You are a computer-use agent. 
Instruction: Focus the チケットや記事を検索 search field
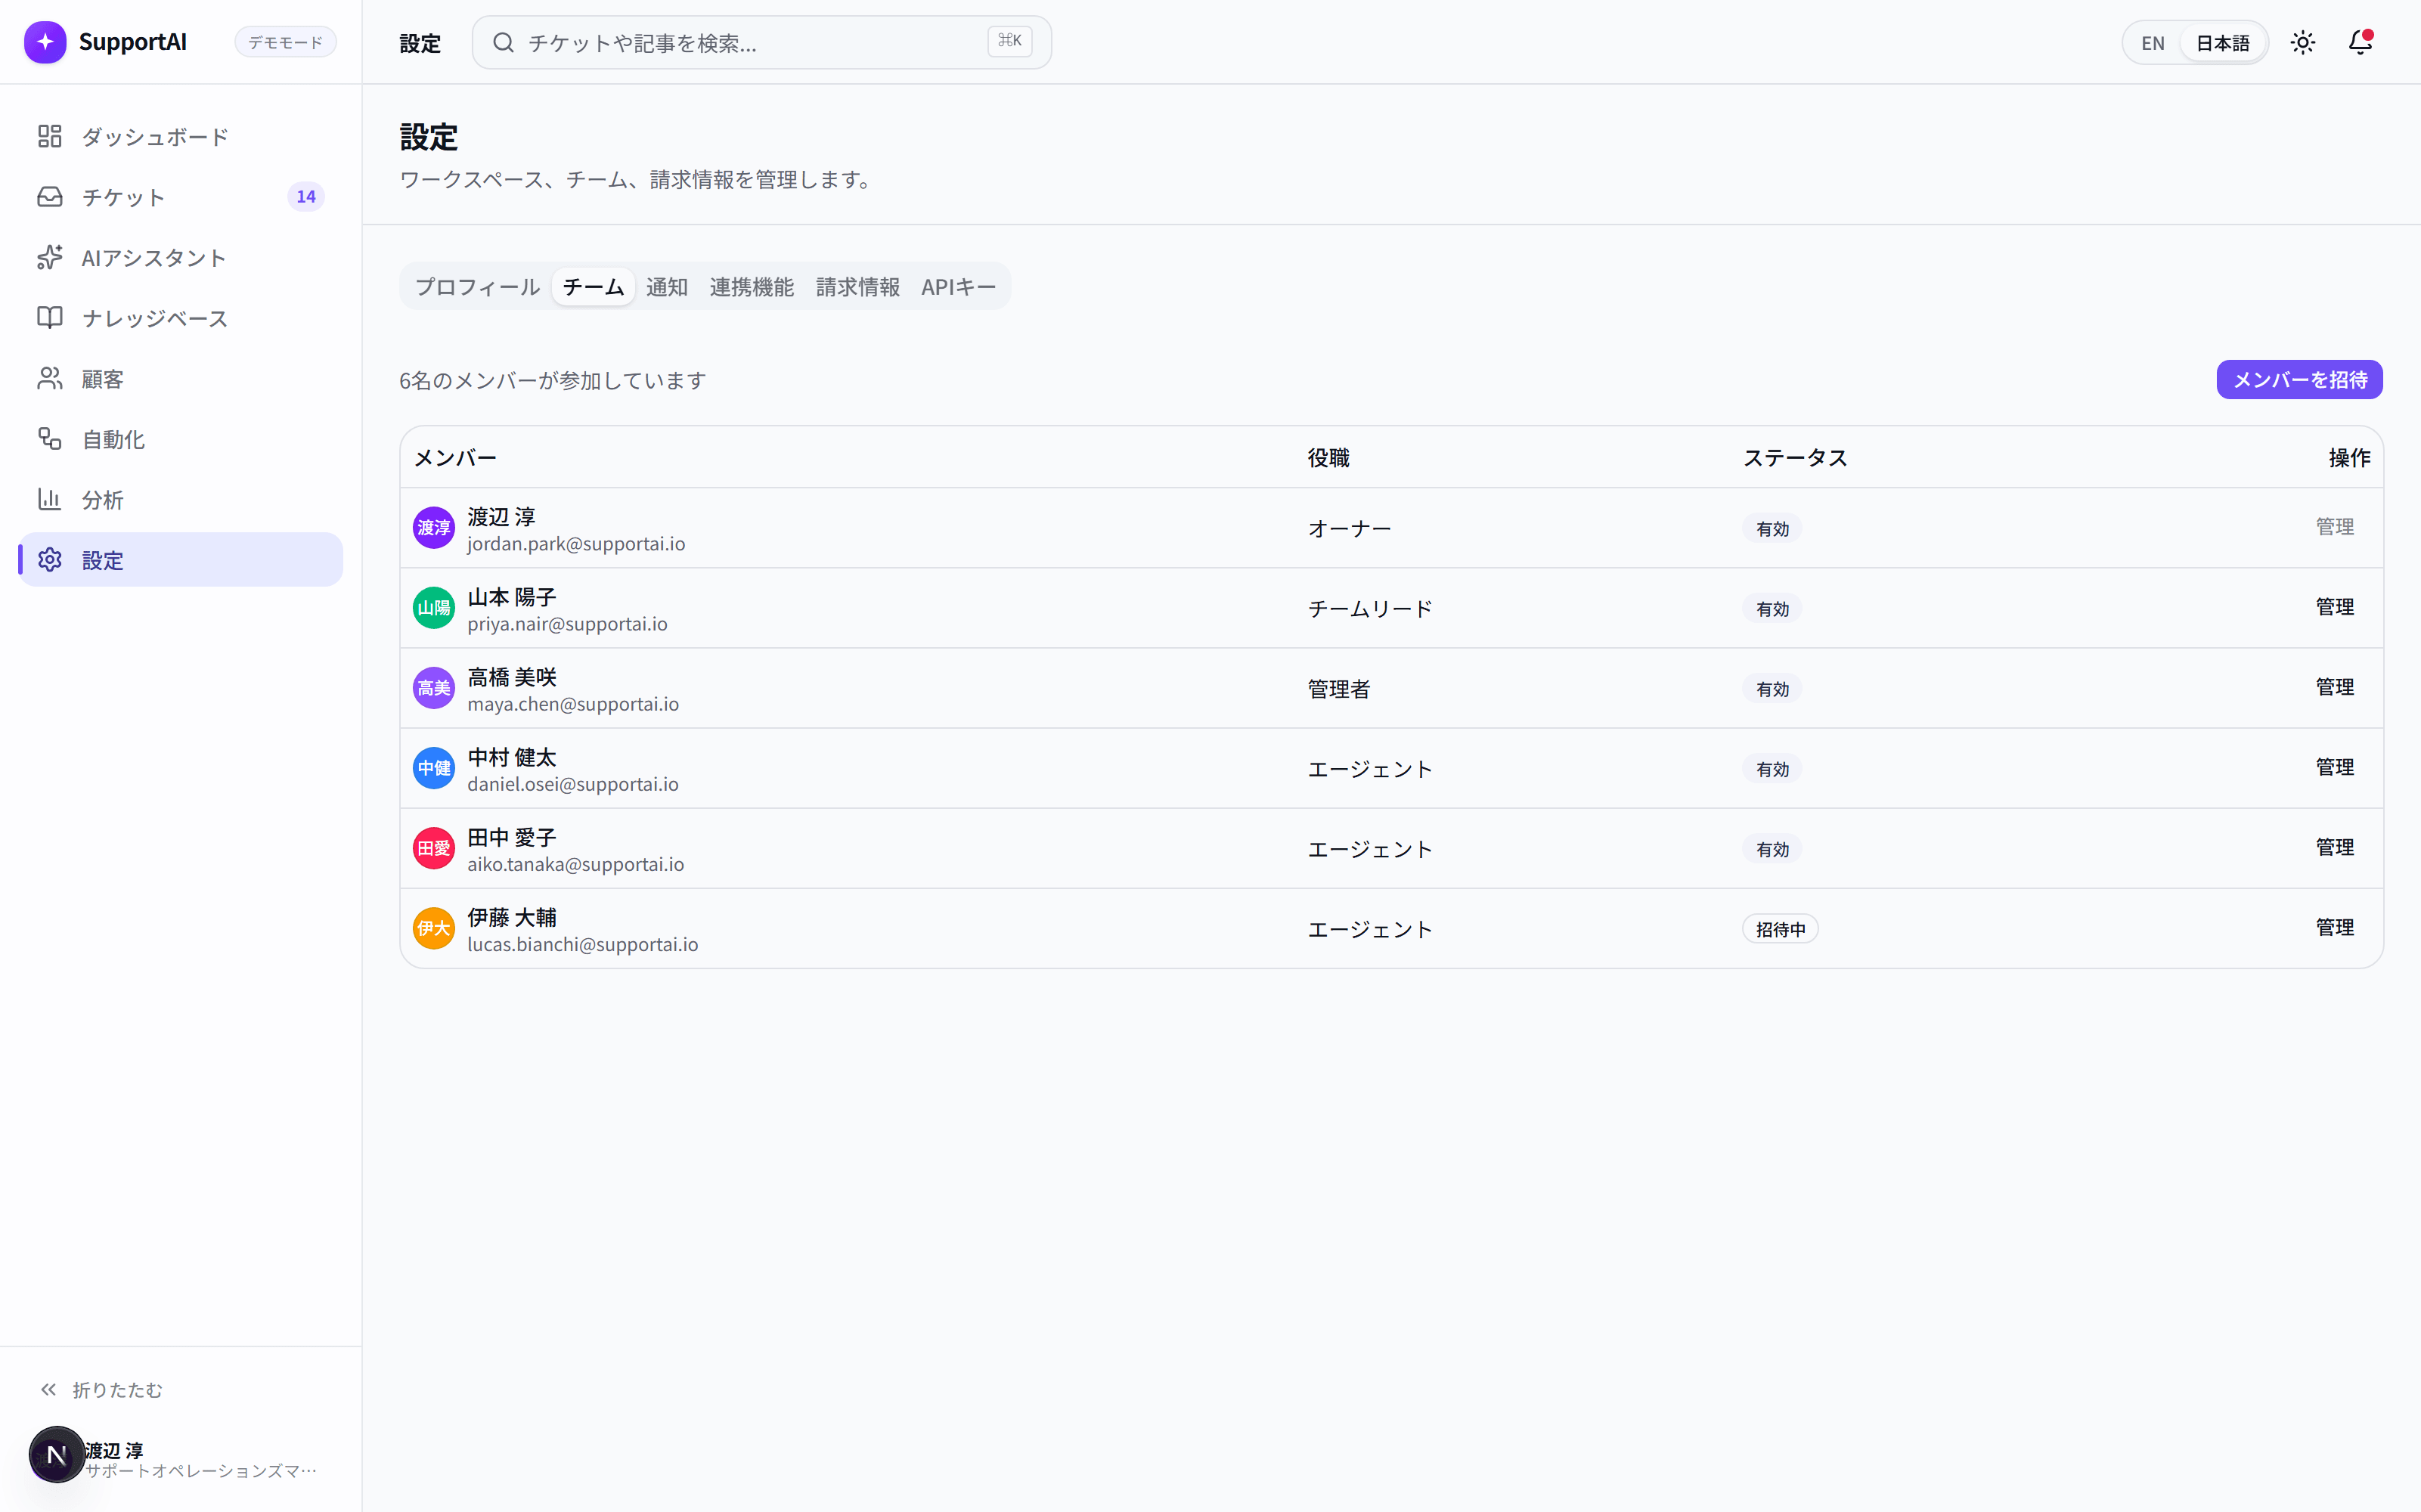click(x=761, y=42)
